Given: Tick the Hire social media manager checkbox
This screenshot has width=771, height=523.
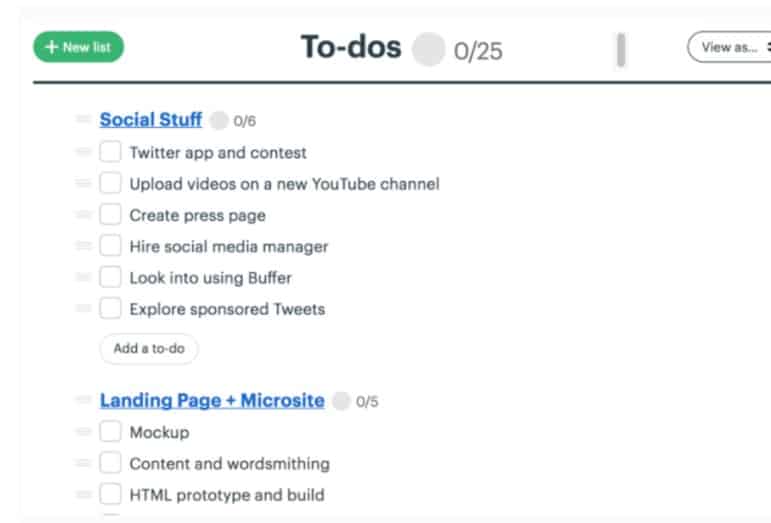Looking at the screenshot, I should (x=110, y=245).
